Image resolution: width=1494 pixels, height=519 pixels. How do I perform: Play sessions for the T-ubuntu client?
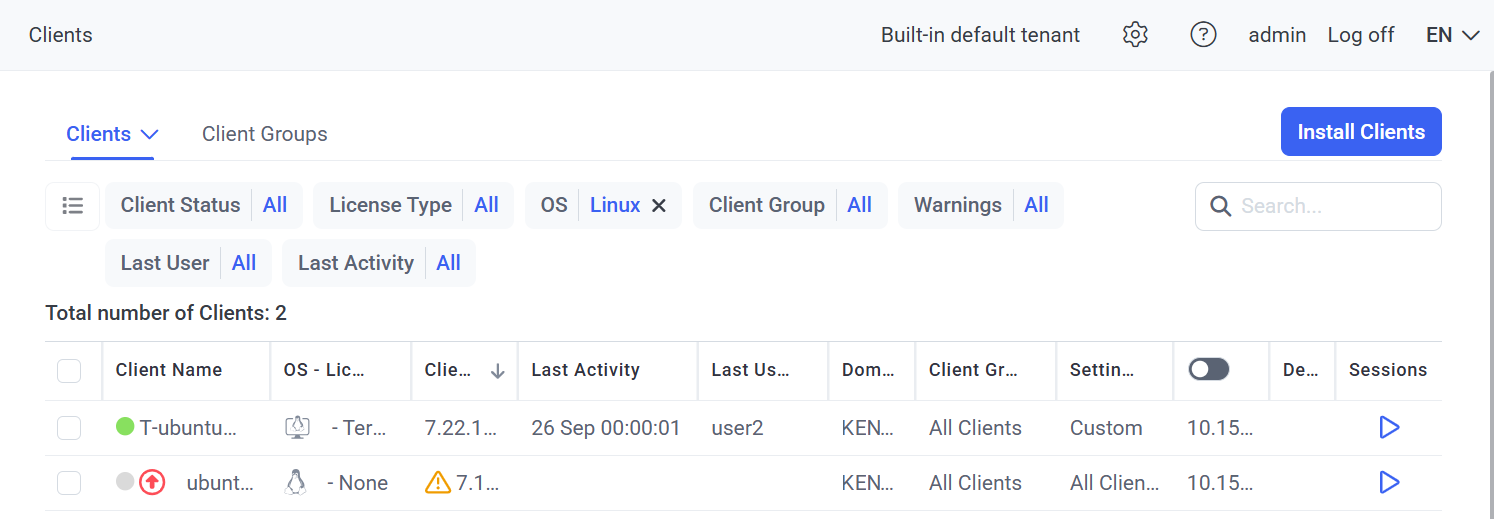click(x=1388, y=428)
